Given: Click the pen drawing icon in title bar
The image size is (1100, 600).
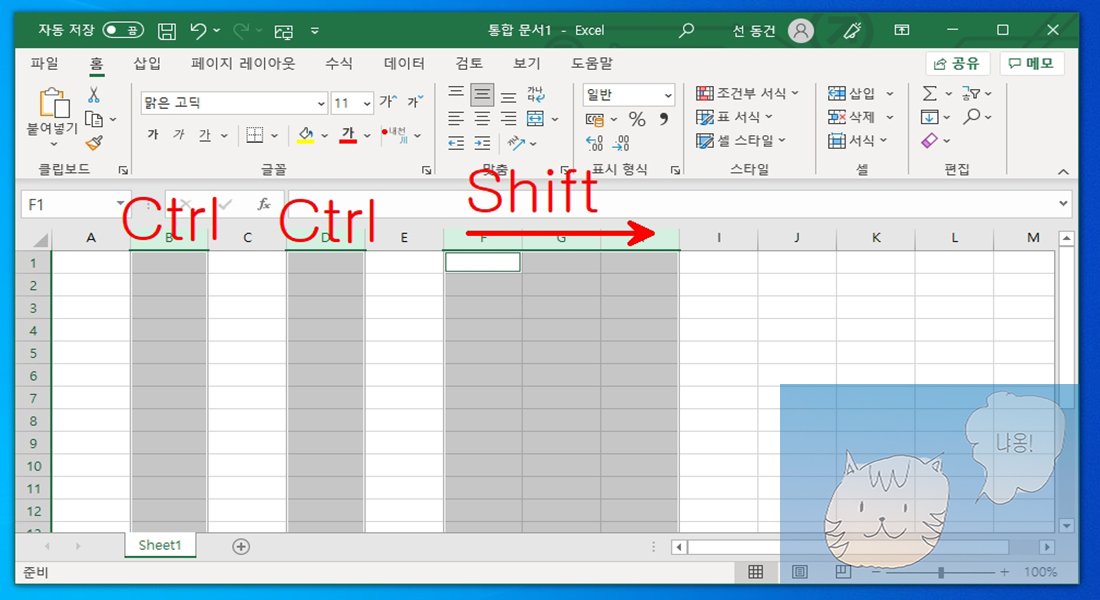Looking at the screenshot, I should 852,30.
